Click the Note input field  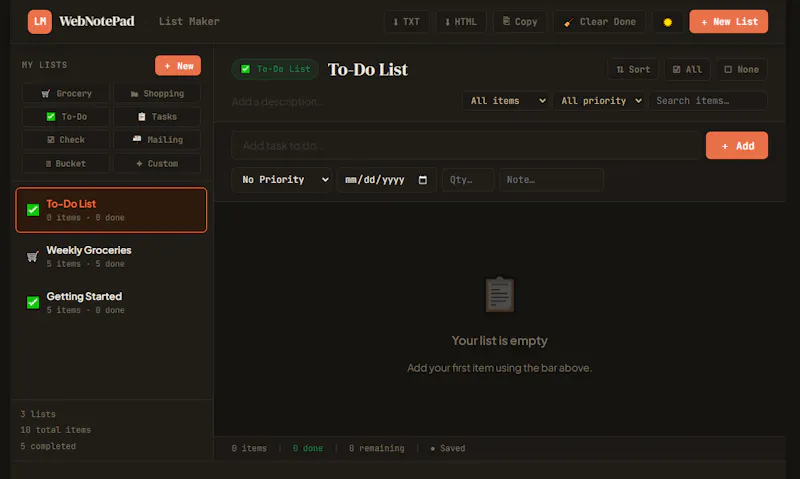coord(551,180)
